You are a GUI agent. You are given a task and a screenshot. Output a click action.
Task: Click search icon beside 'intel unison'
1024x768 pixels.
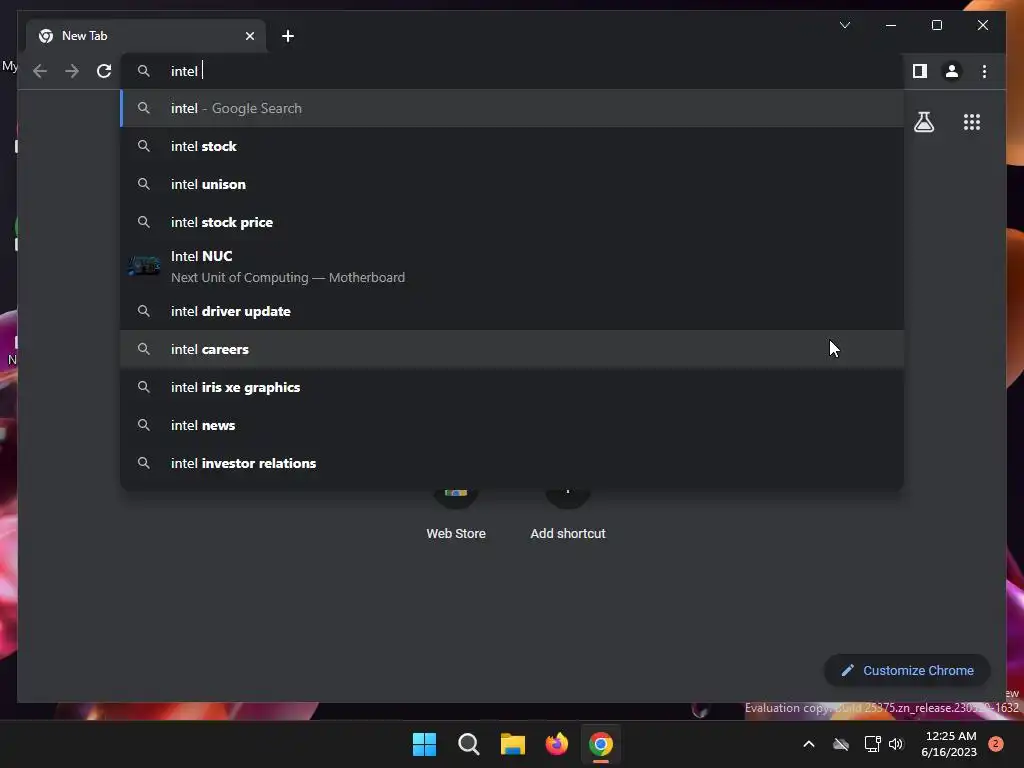[144, 184]
